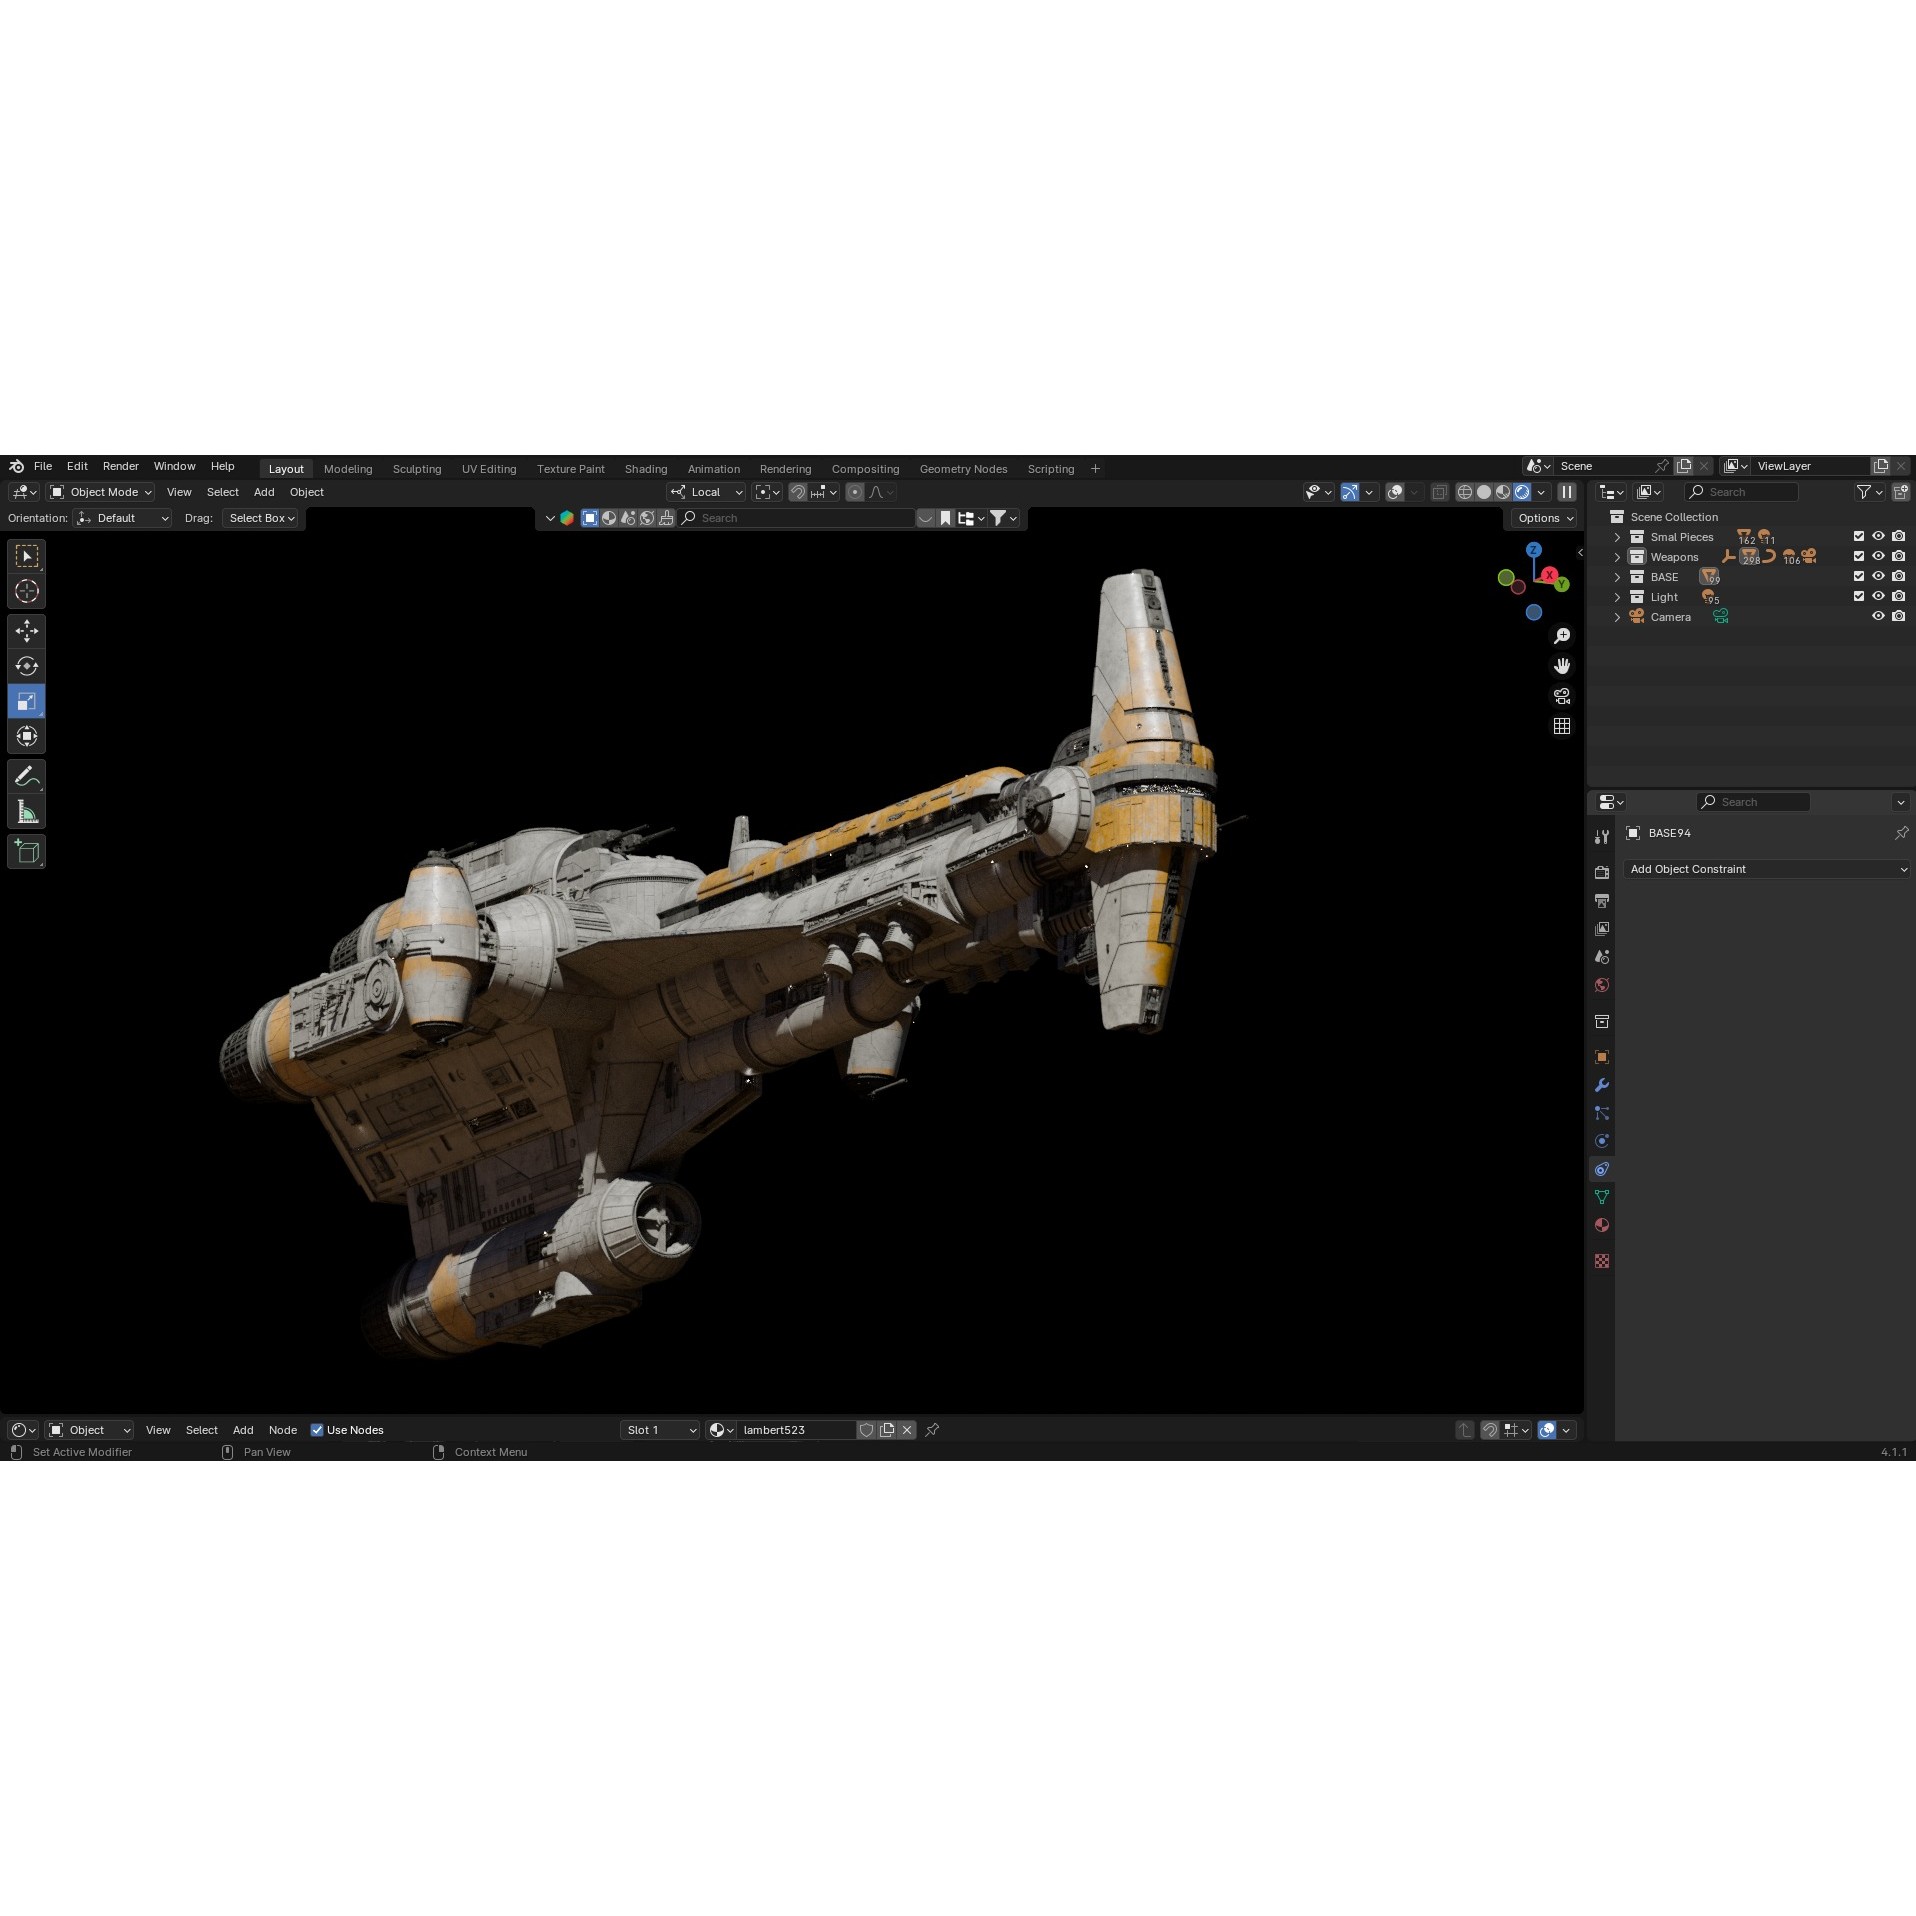Select the Add Cube tool
The height and width of the screenshot is (1916, 1916).
click(x=27, y=852)
